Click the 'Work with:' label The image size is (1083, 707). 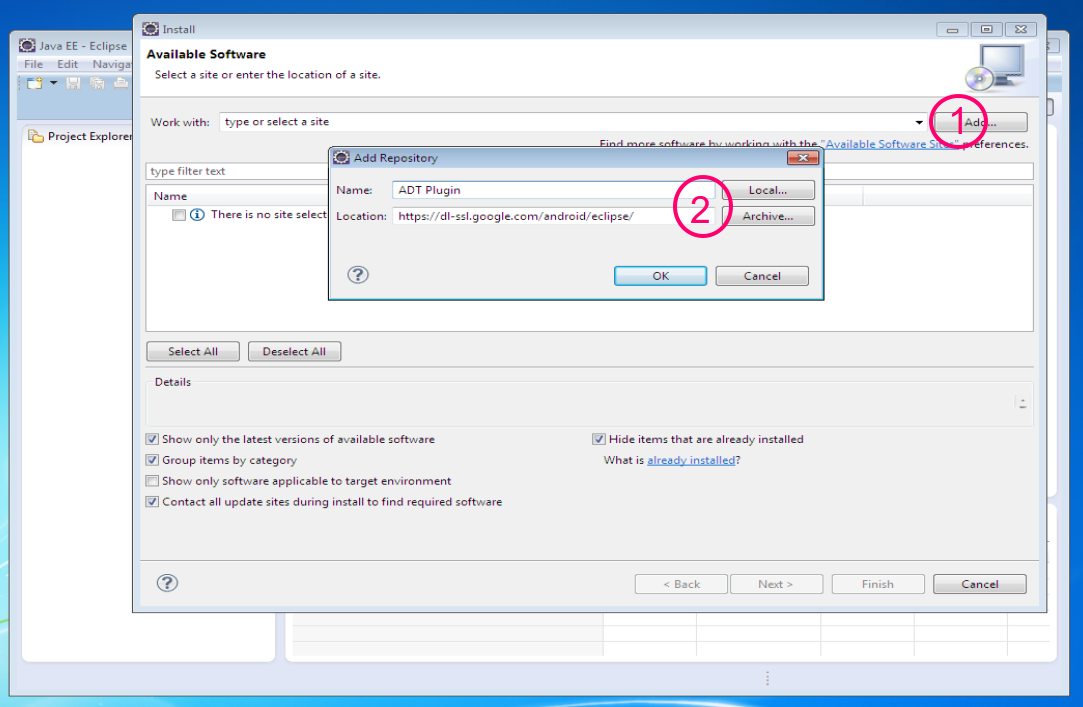point(180,122)
